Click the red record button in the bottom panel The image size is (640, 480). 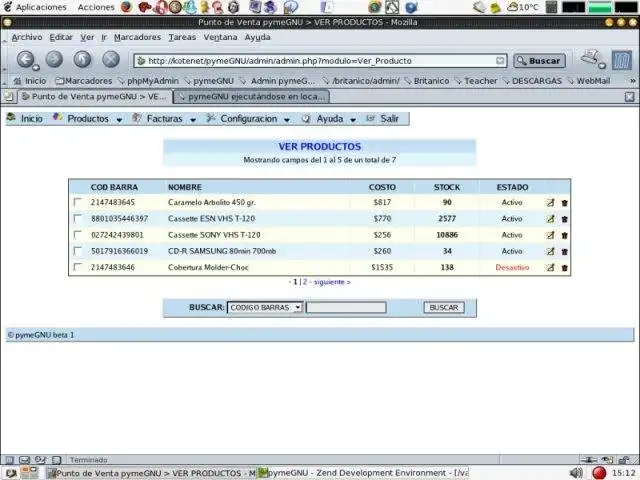(599, 473)
